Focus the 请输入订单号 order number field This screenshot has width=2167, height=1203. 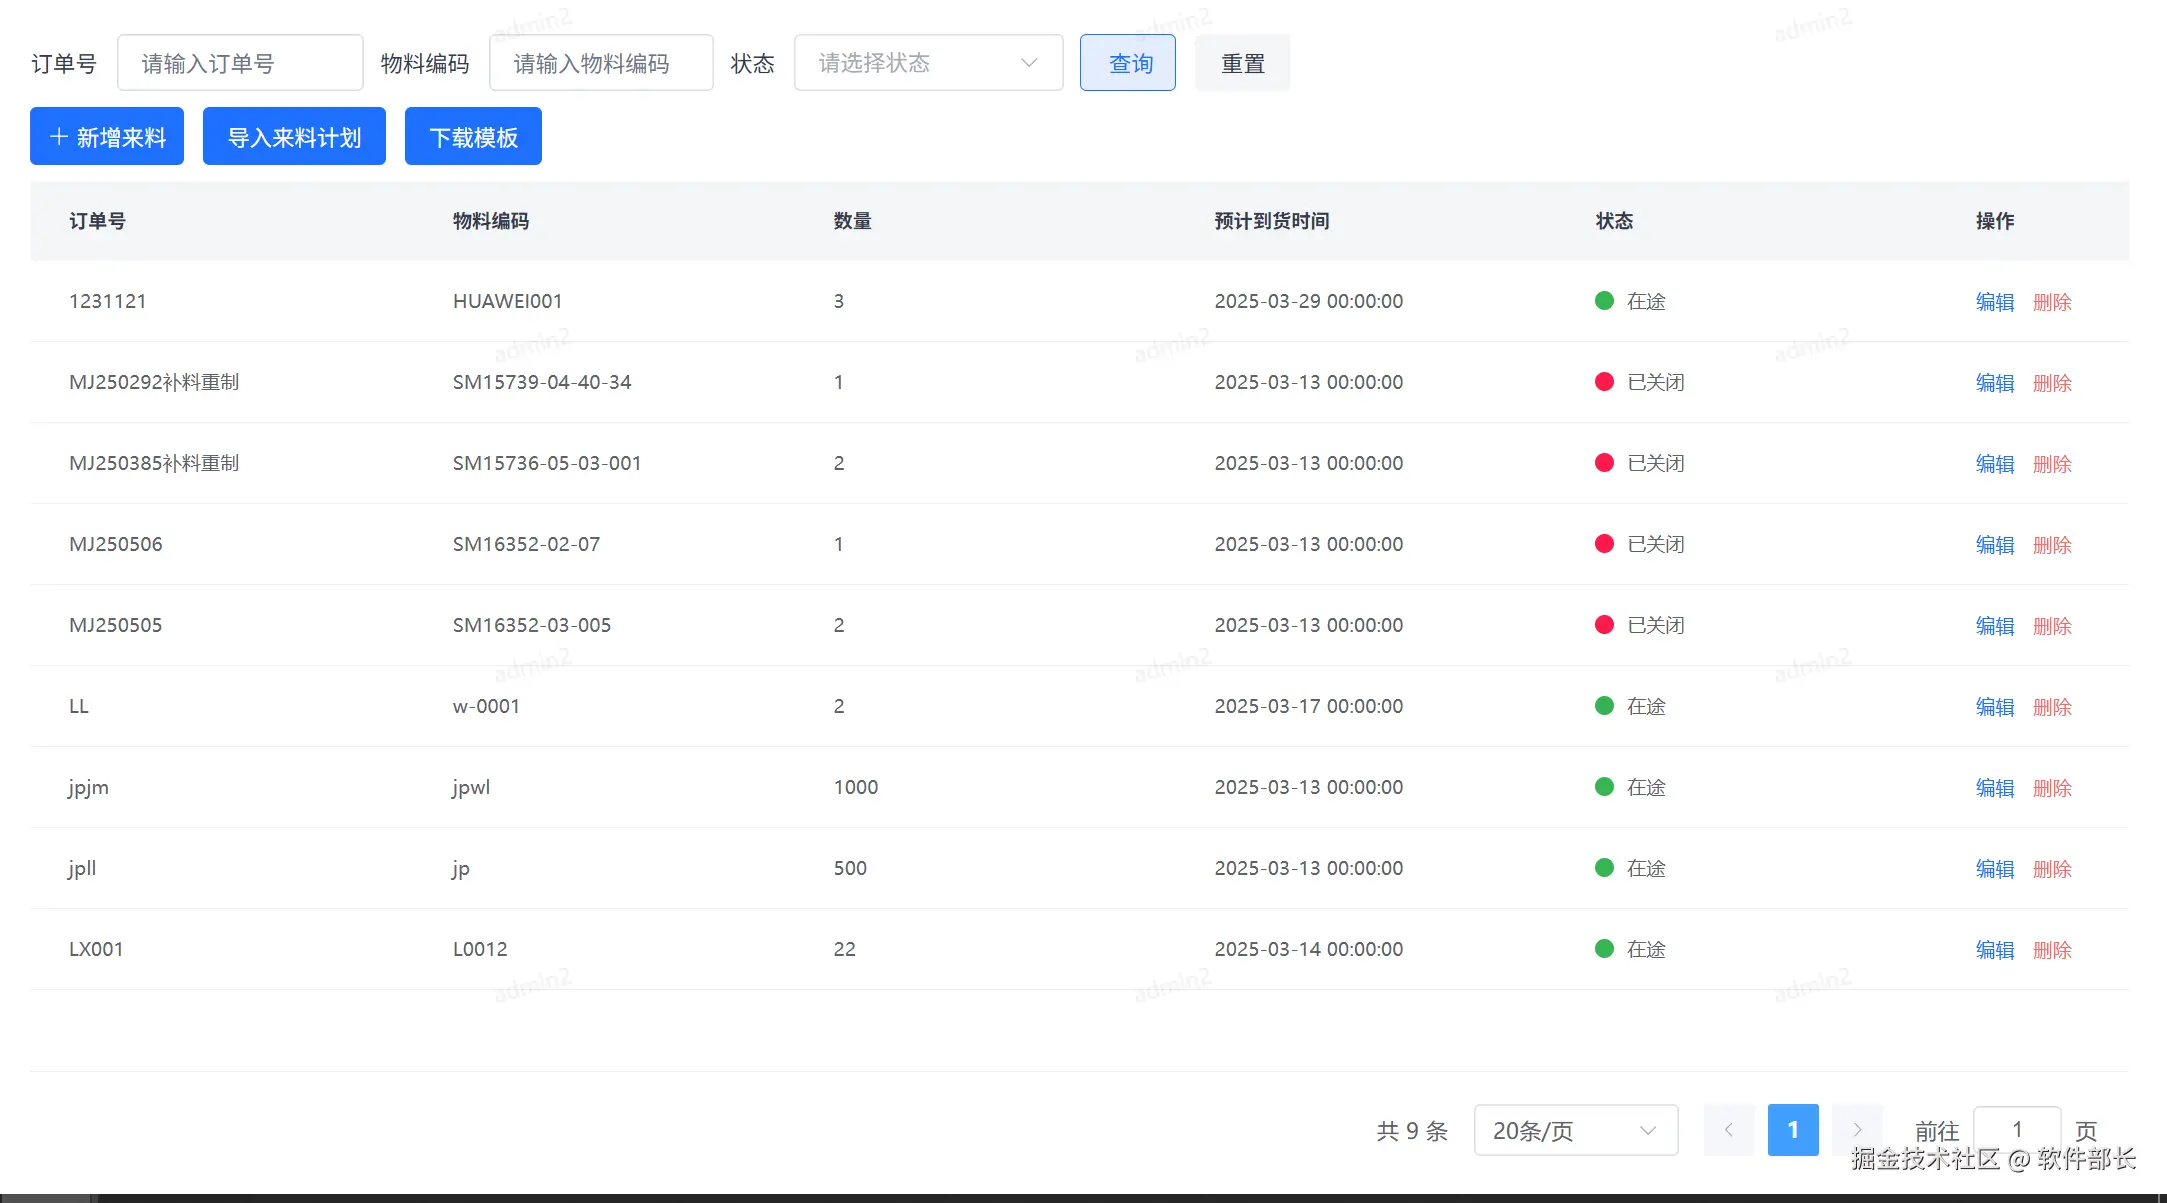(240, 63)
